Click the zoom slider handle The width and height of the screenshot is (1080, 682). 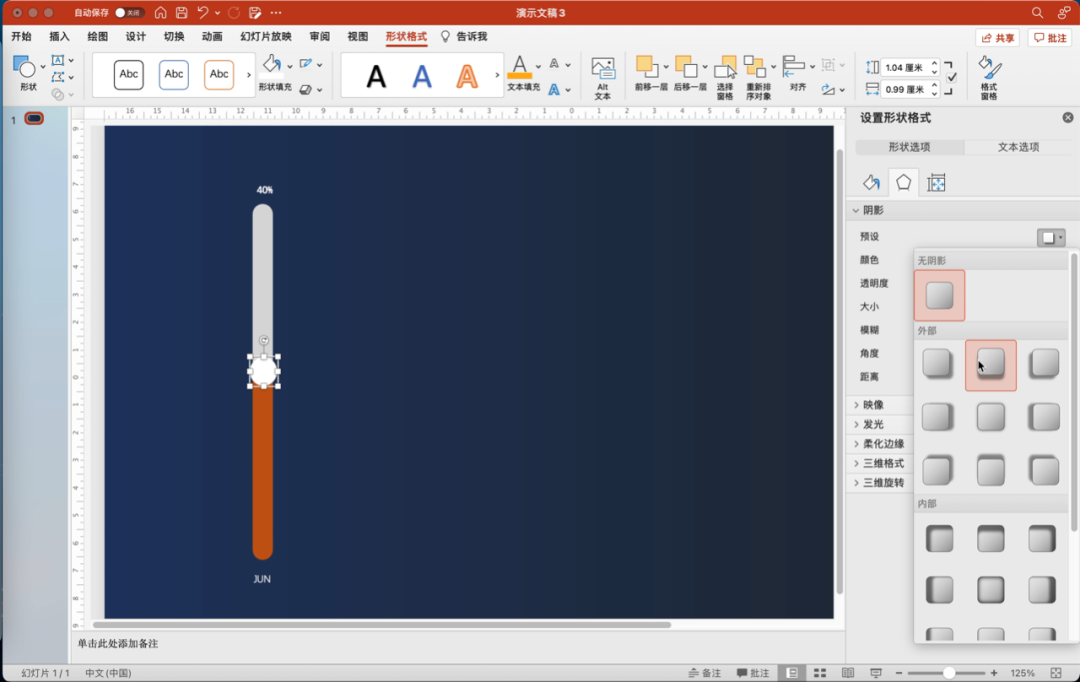click(949, 672)
